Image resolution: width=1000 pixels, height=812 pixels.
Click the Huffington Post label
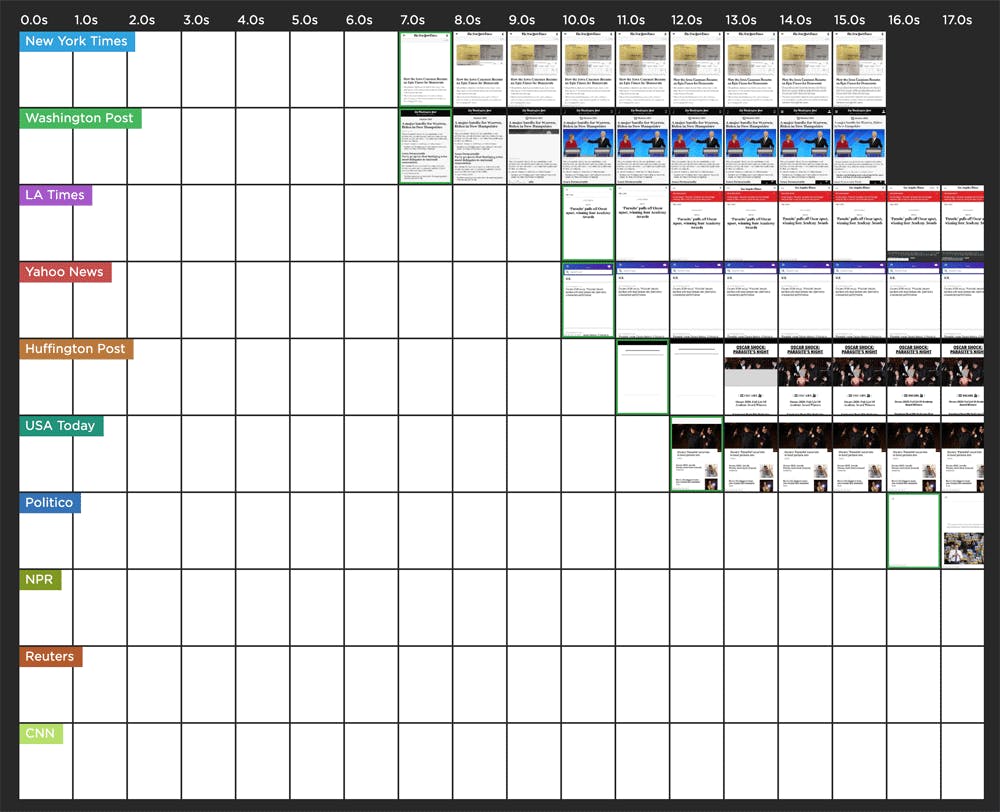tap(76, 349)
